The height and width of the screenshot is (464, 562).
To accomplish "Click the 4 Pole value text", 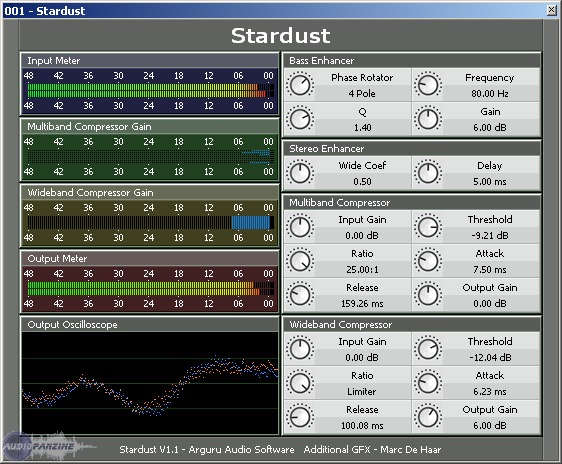I will click(362, 94).
